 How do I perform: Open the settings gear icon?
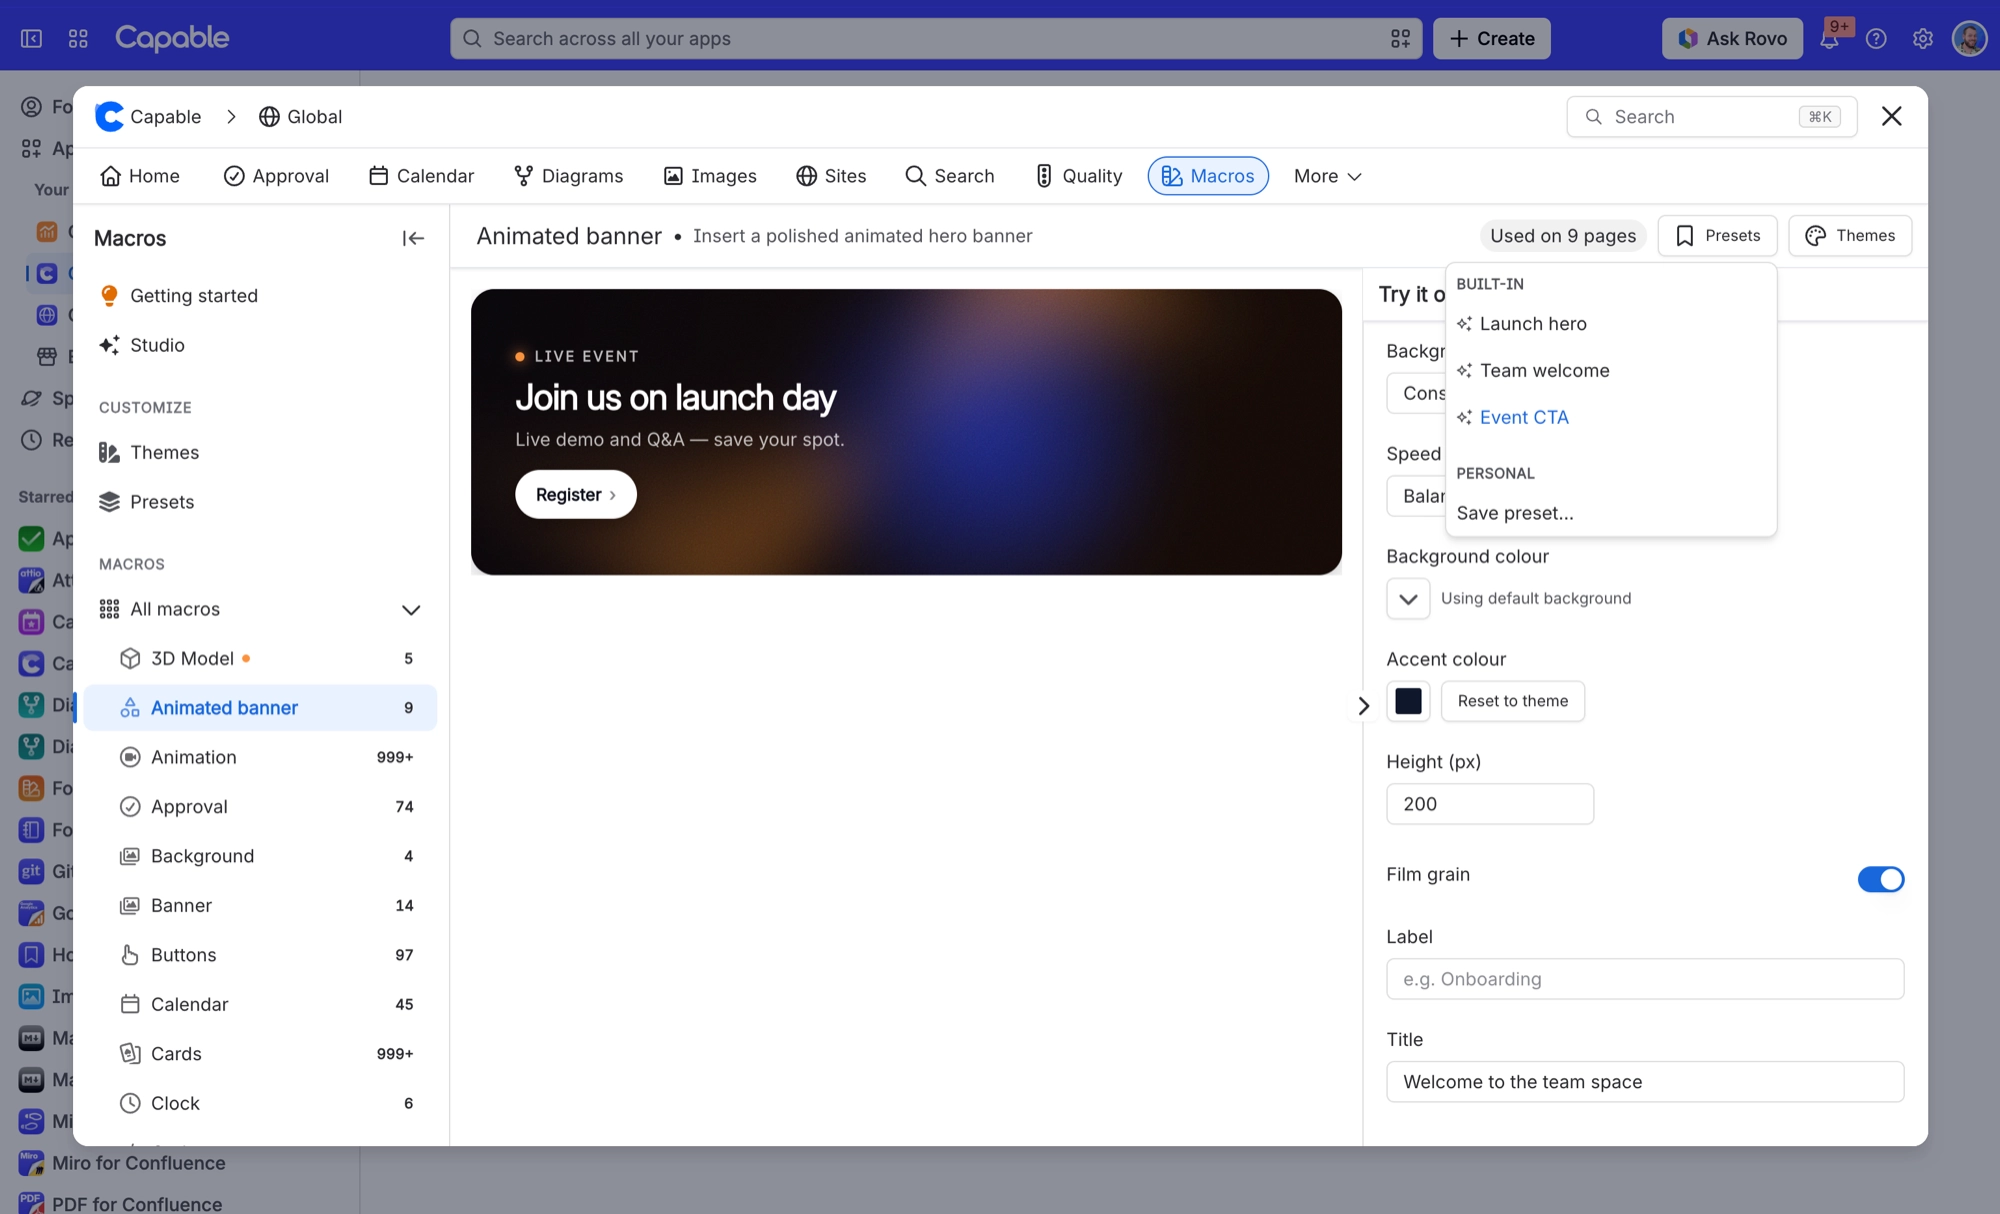click(x=1922, y=39)
